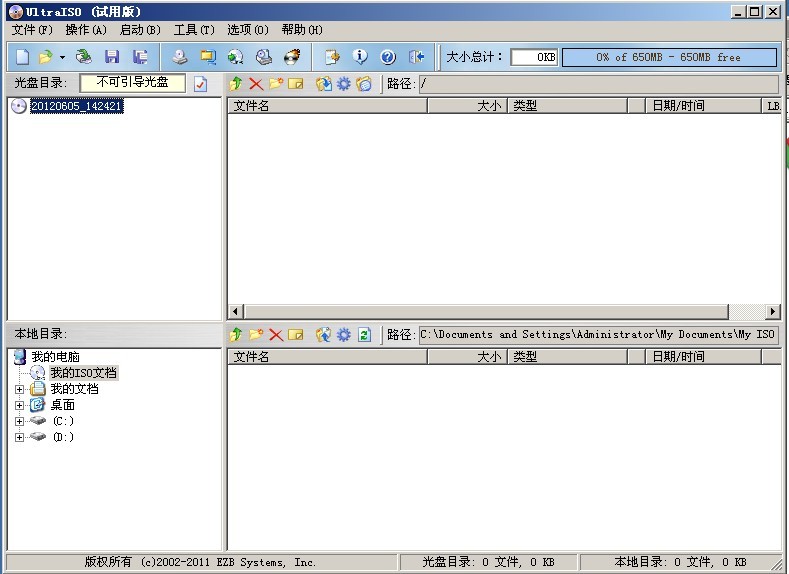Go up one level in local directory toolbar
The height and width of the screenshot is (574, 789).
[x=235, y=335]
